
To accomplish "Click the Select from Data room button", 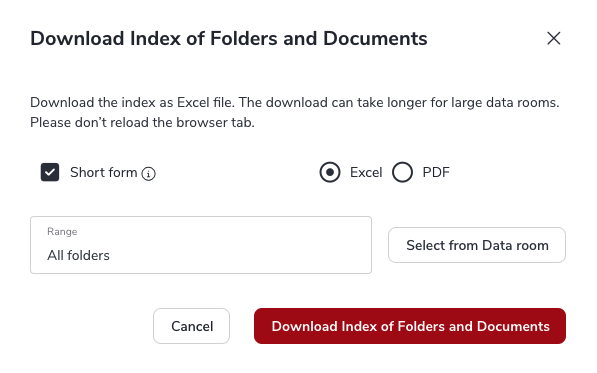I will click(477, 245).
